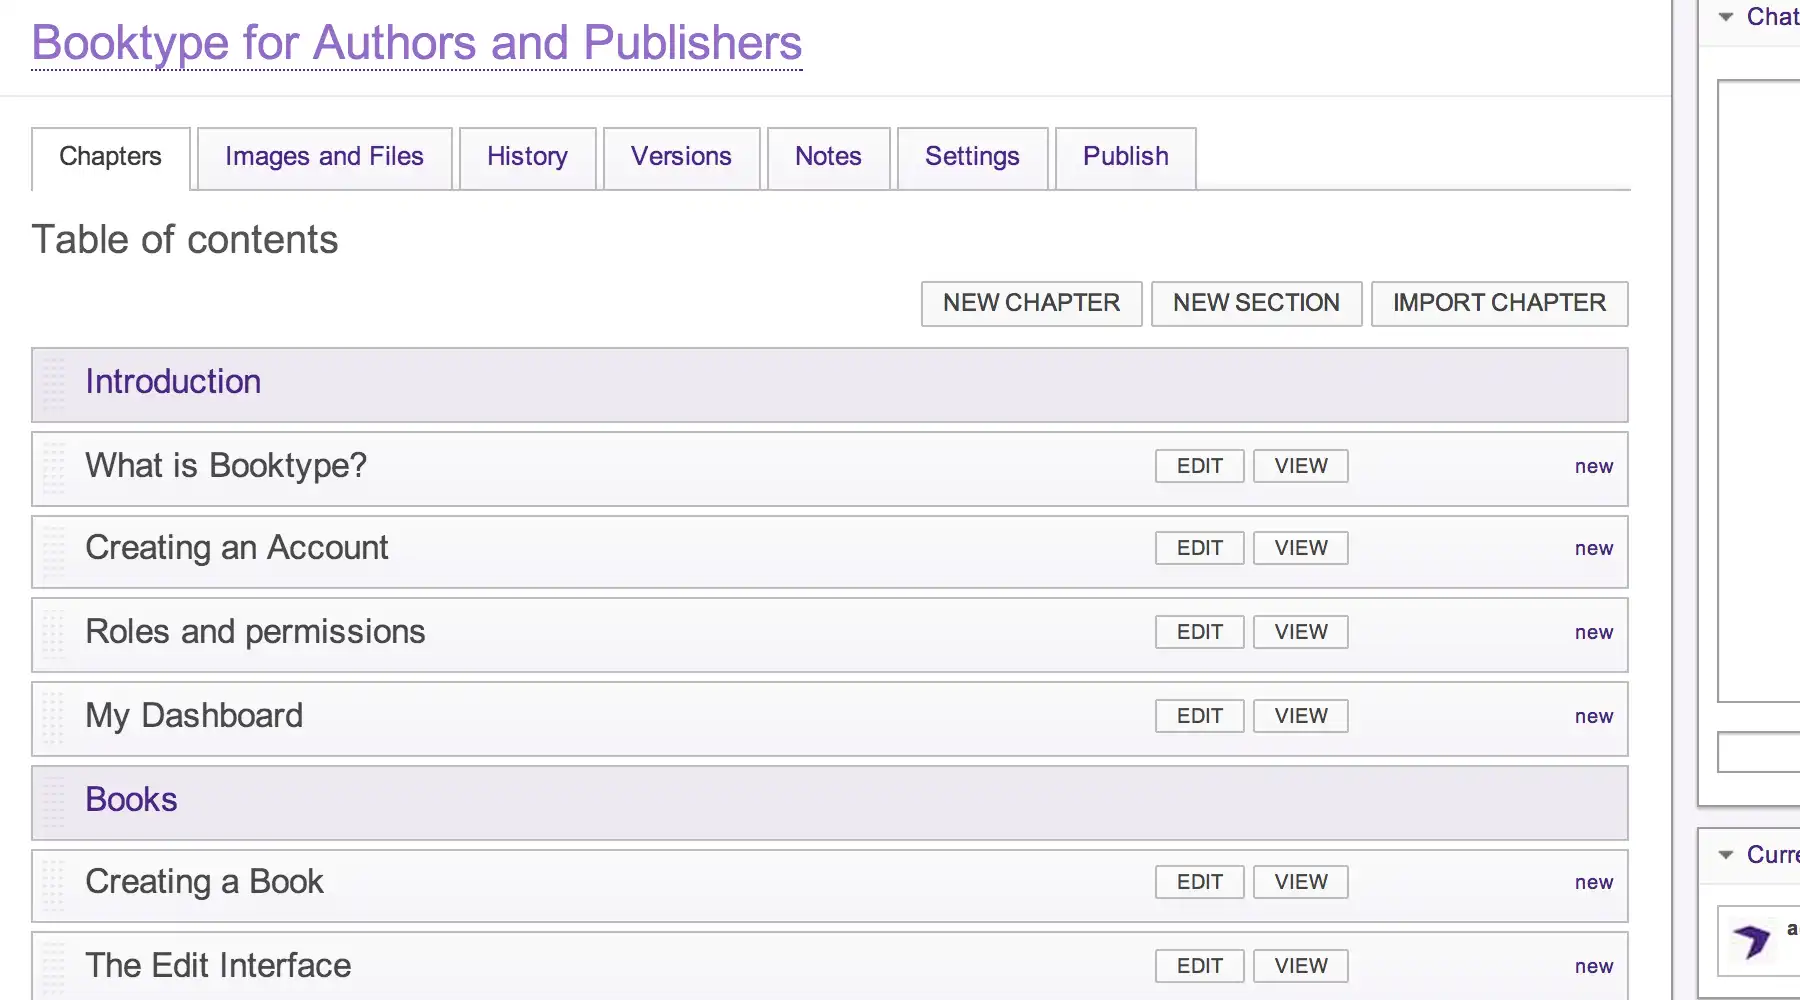Screen dimensions: 1800x1000
Task: Click drag handle beside Creating a Book
Action: click(54, 885)
